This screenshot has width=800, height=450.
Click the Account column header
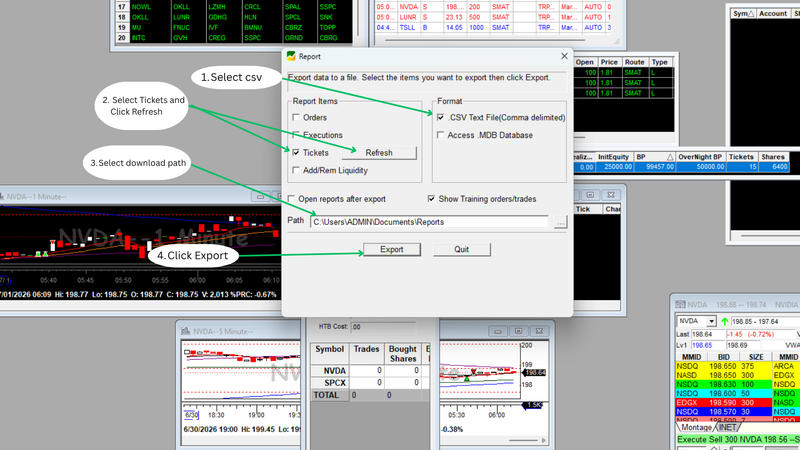click(773, 14)
